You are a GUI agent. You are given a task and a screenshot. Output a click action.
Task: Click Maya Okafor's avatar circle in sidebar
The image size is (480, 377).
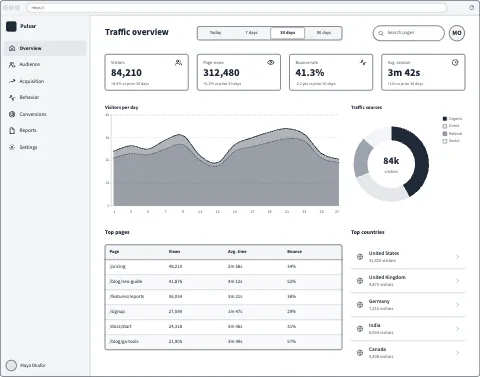[11, 365]
